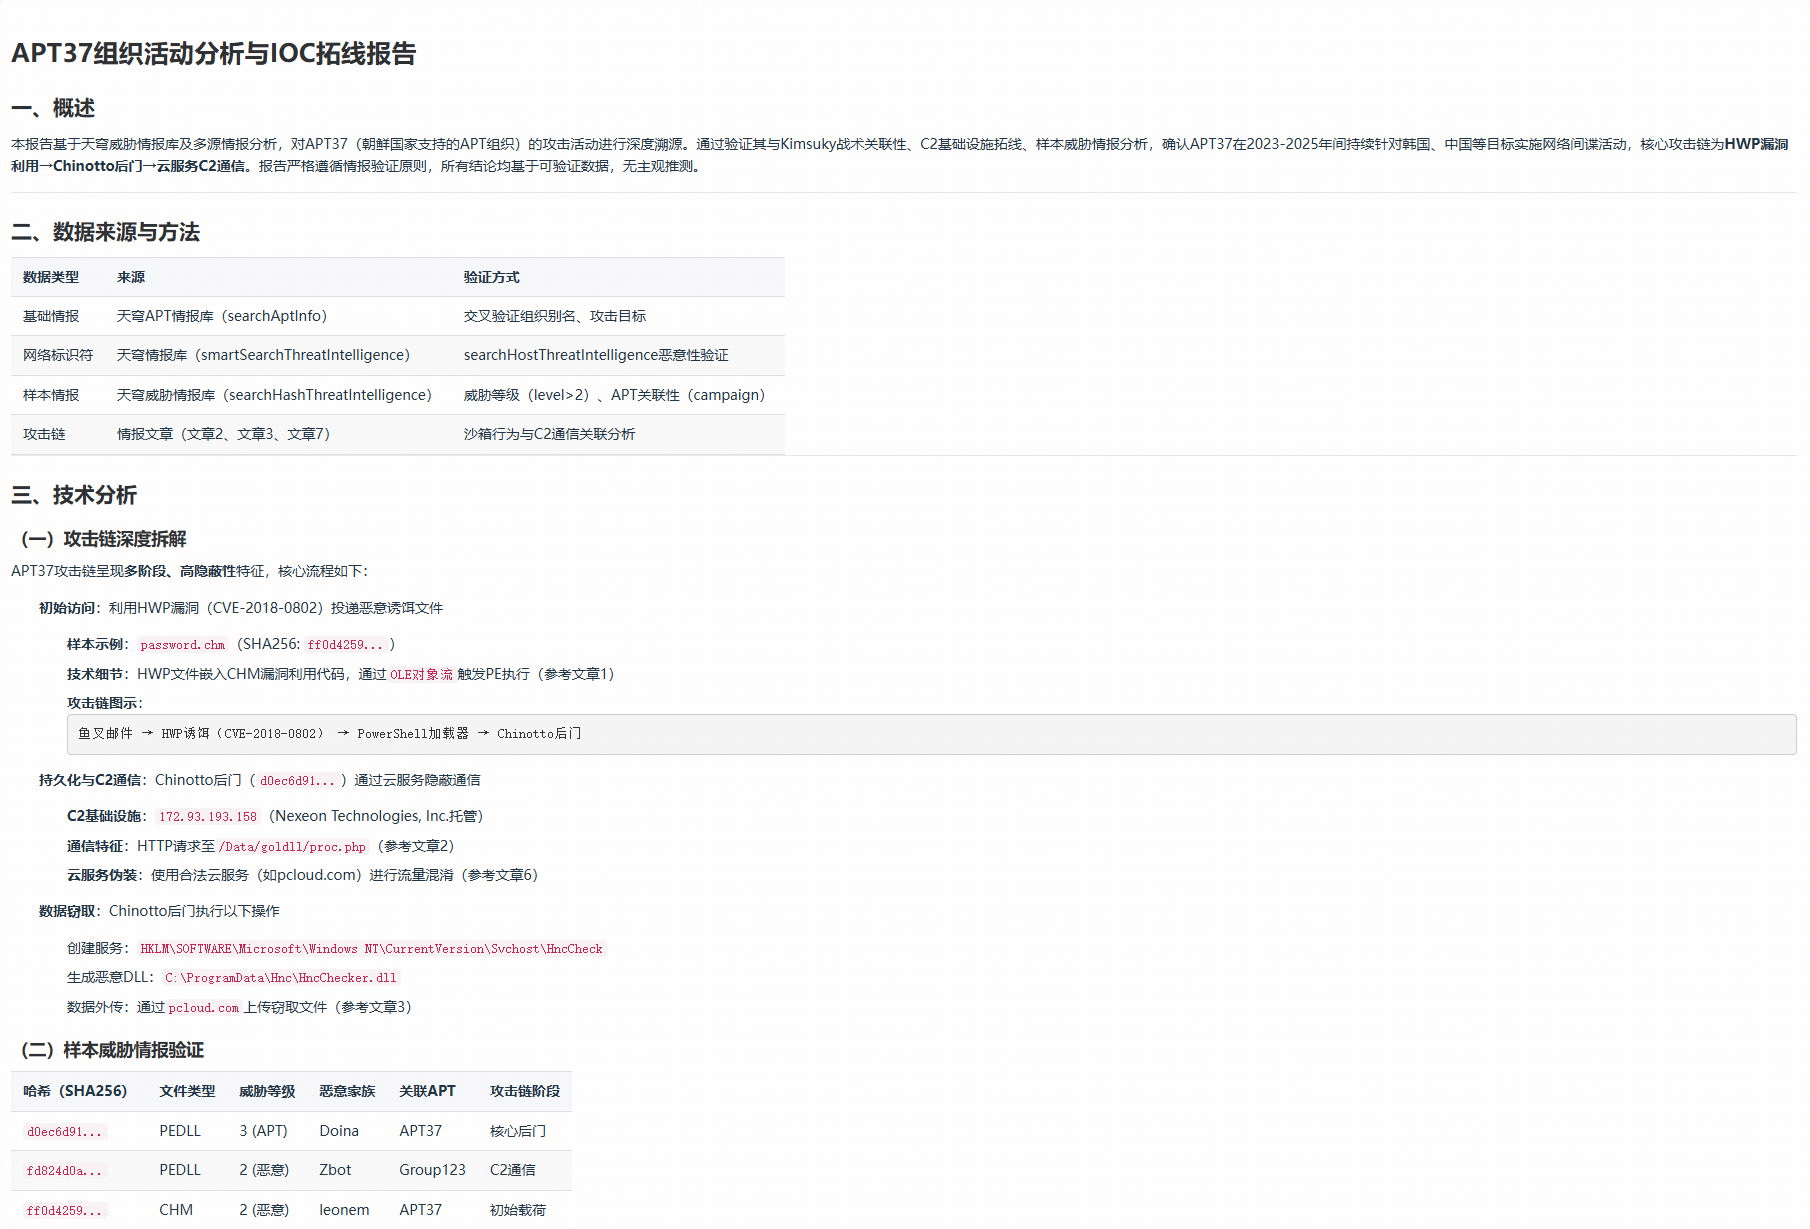Select the Zbot malware family cell
The height and width of the screenshot is (1229, 1810).
(337, 1170)
